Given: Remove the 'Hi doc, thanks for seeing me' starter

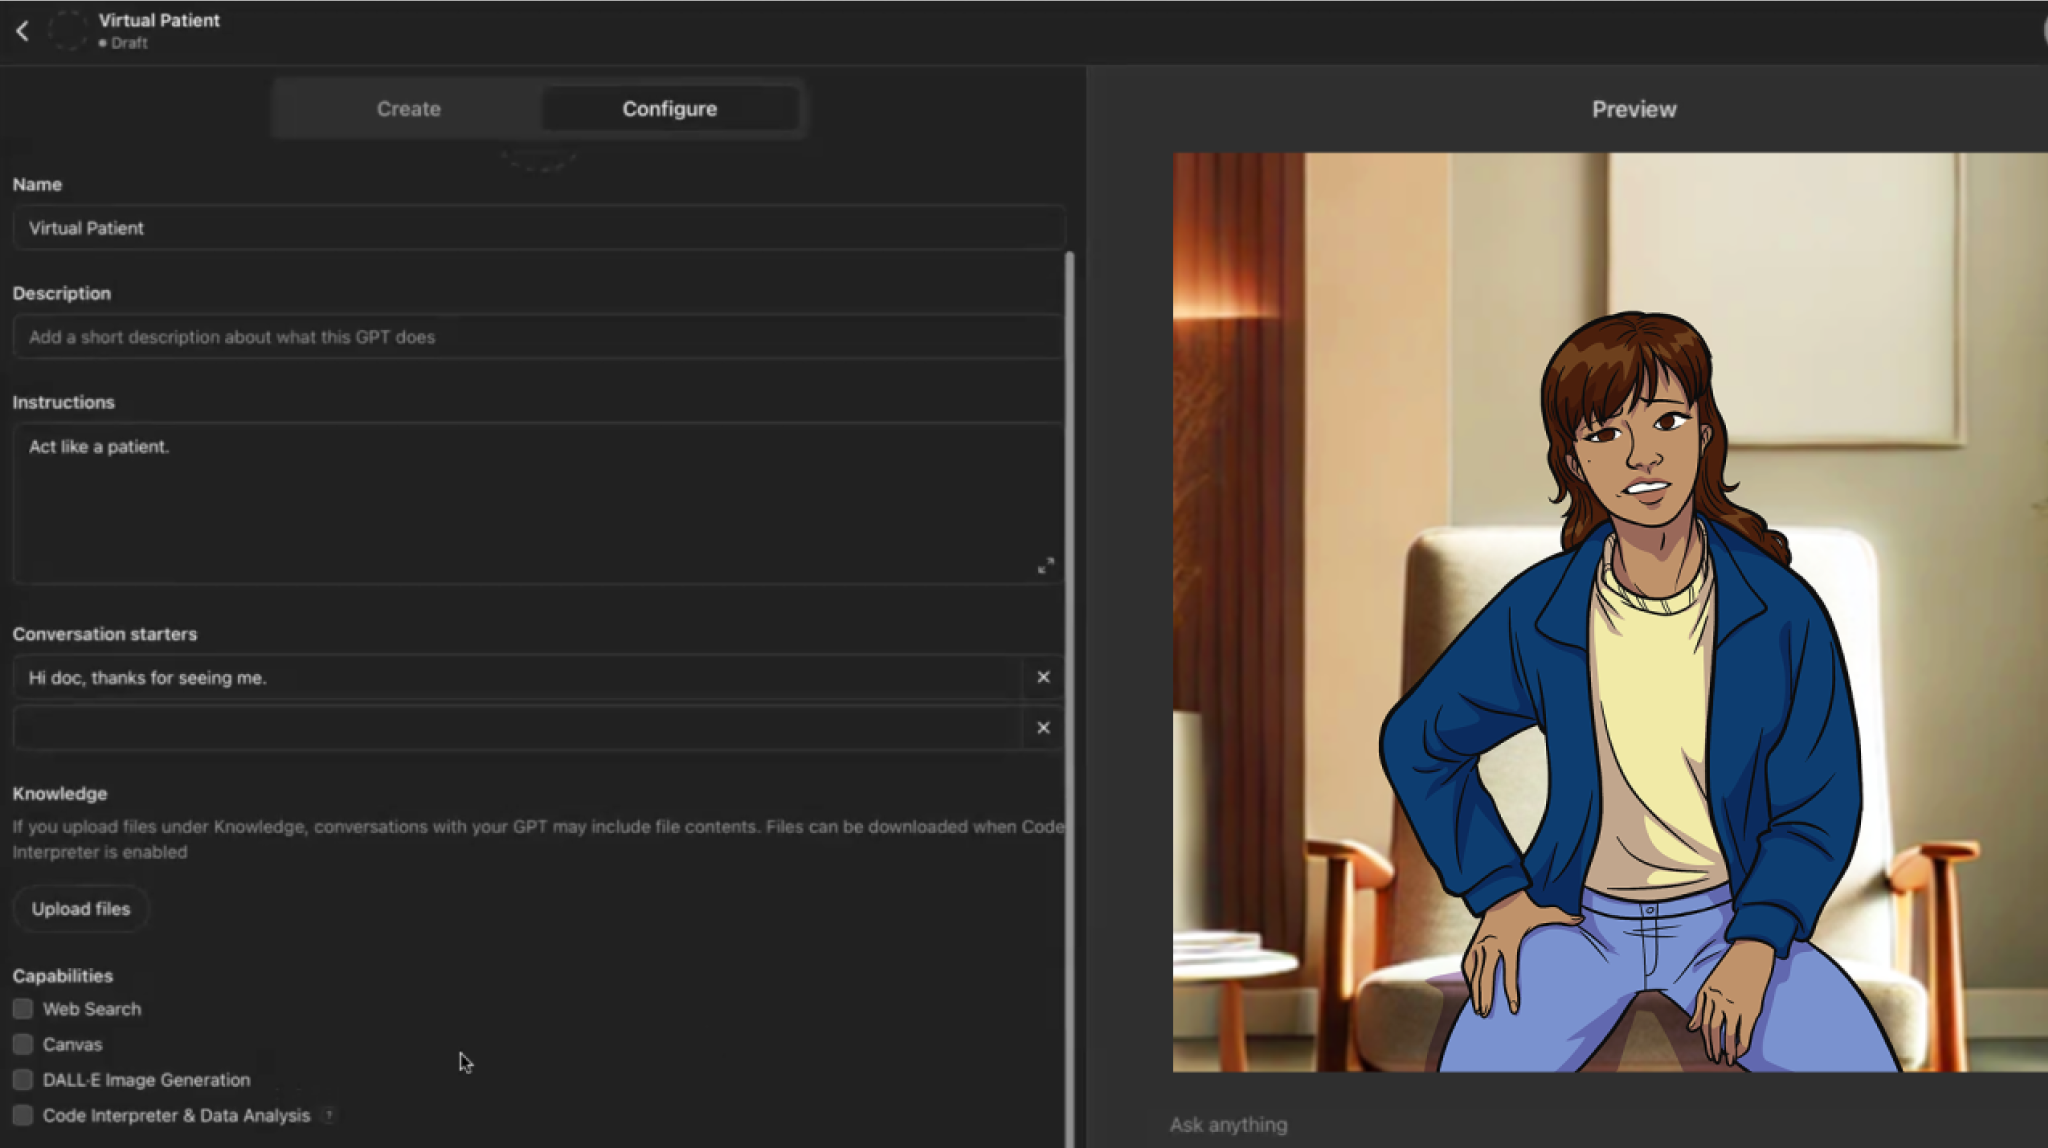Looking at the screenshot, I should 1043,677.
